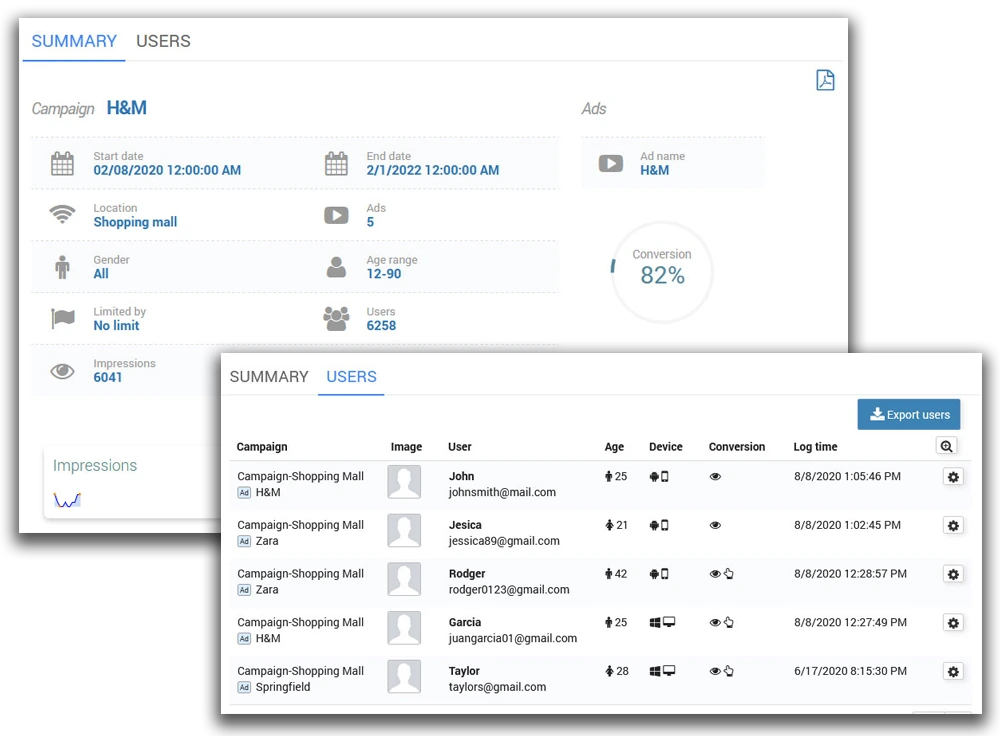The image size is (1000, 736).
Task: Open gear menu for Garcia's row
Action: pos(953,622)
